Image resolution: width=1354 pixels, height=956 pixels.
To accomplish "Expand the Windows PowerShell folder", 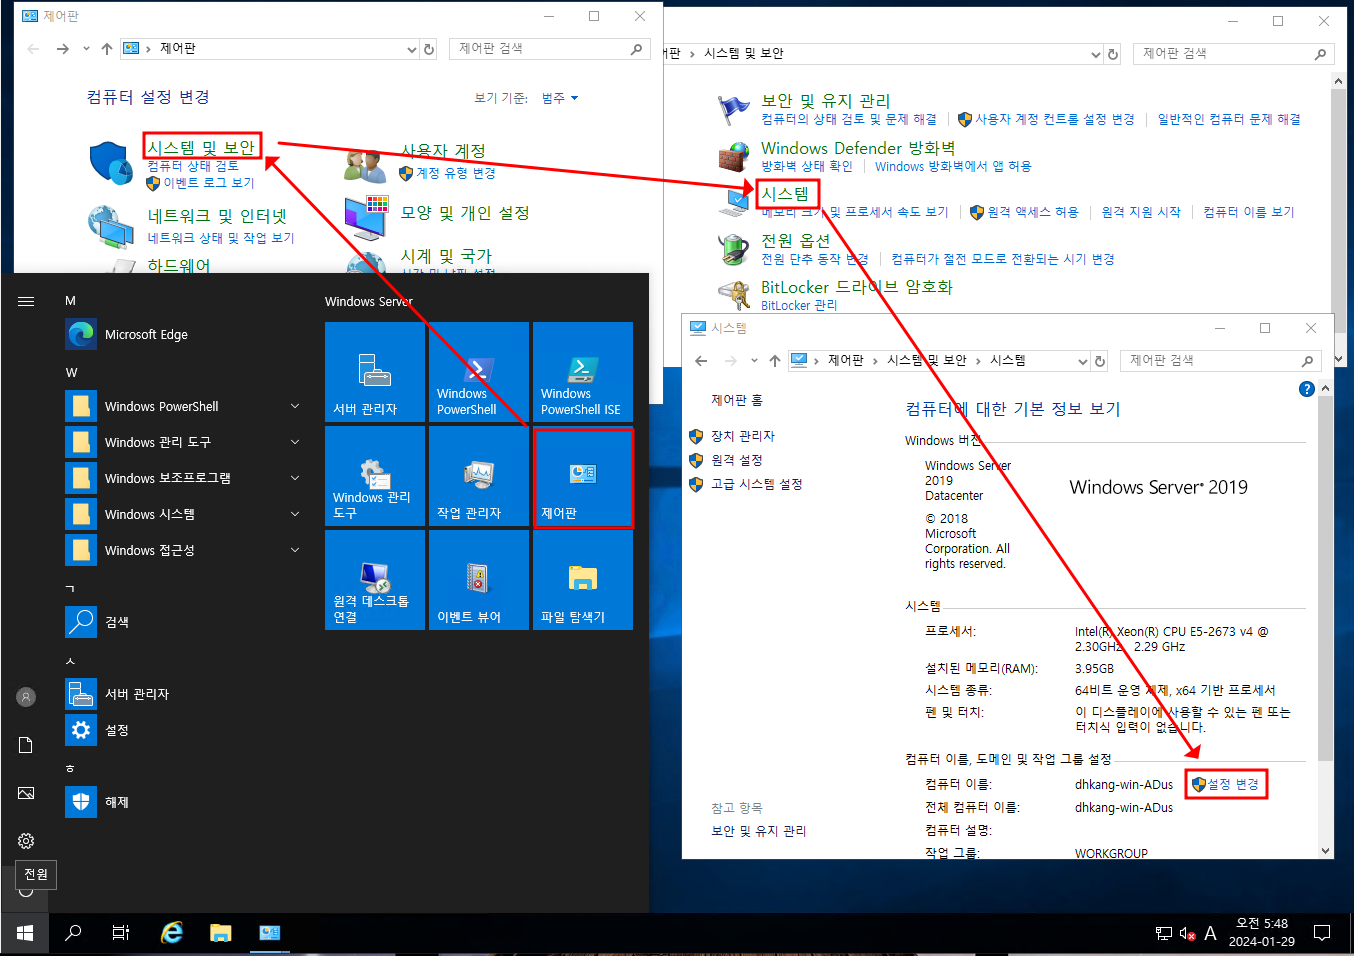I will (x=295, y=406).
